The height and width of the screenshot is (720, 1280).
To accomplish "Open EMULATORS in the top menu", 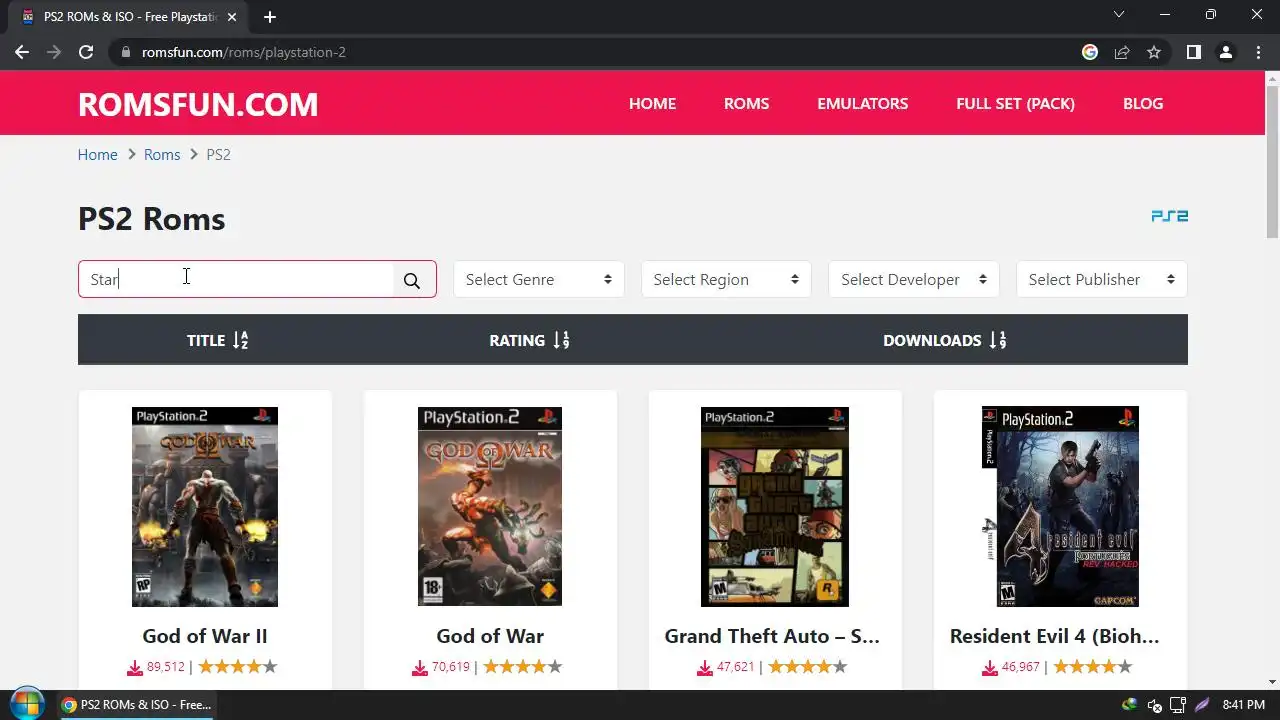I will [862, 104].
